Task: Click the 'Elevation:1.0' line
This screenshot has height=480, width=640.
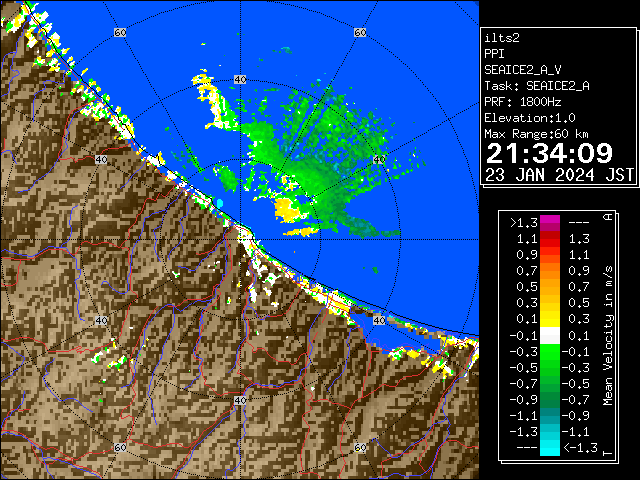Action: 530,118
